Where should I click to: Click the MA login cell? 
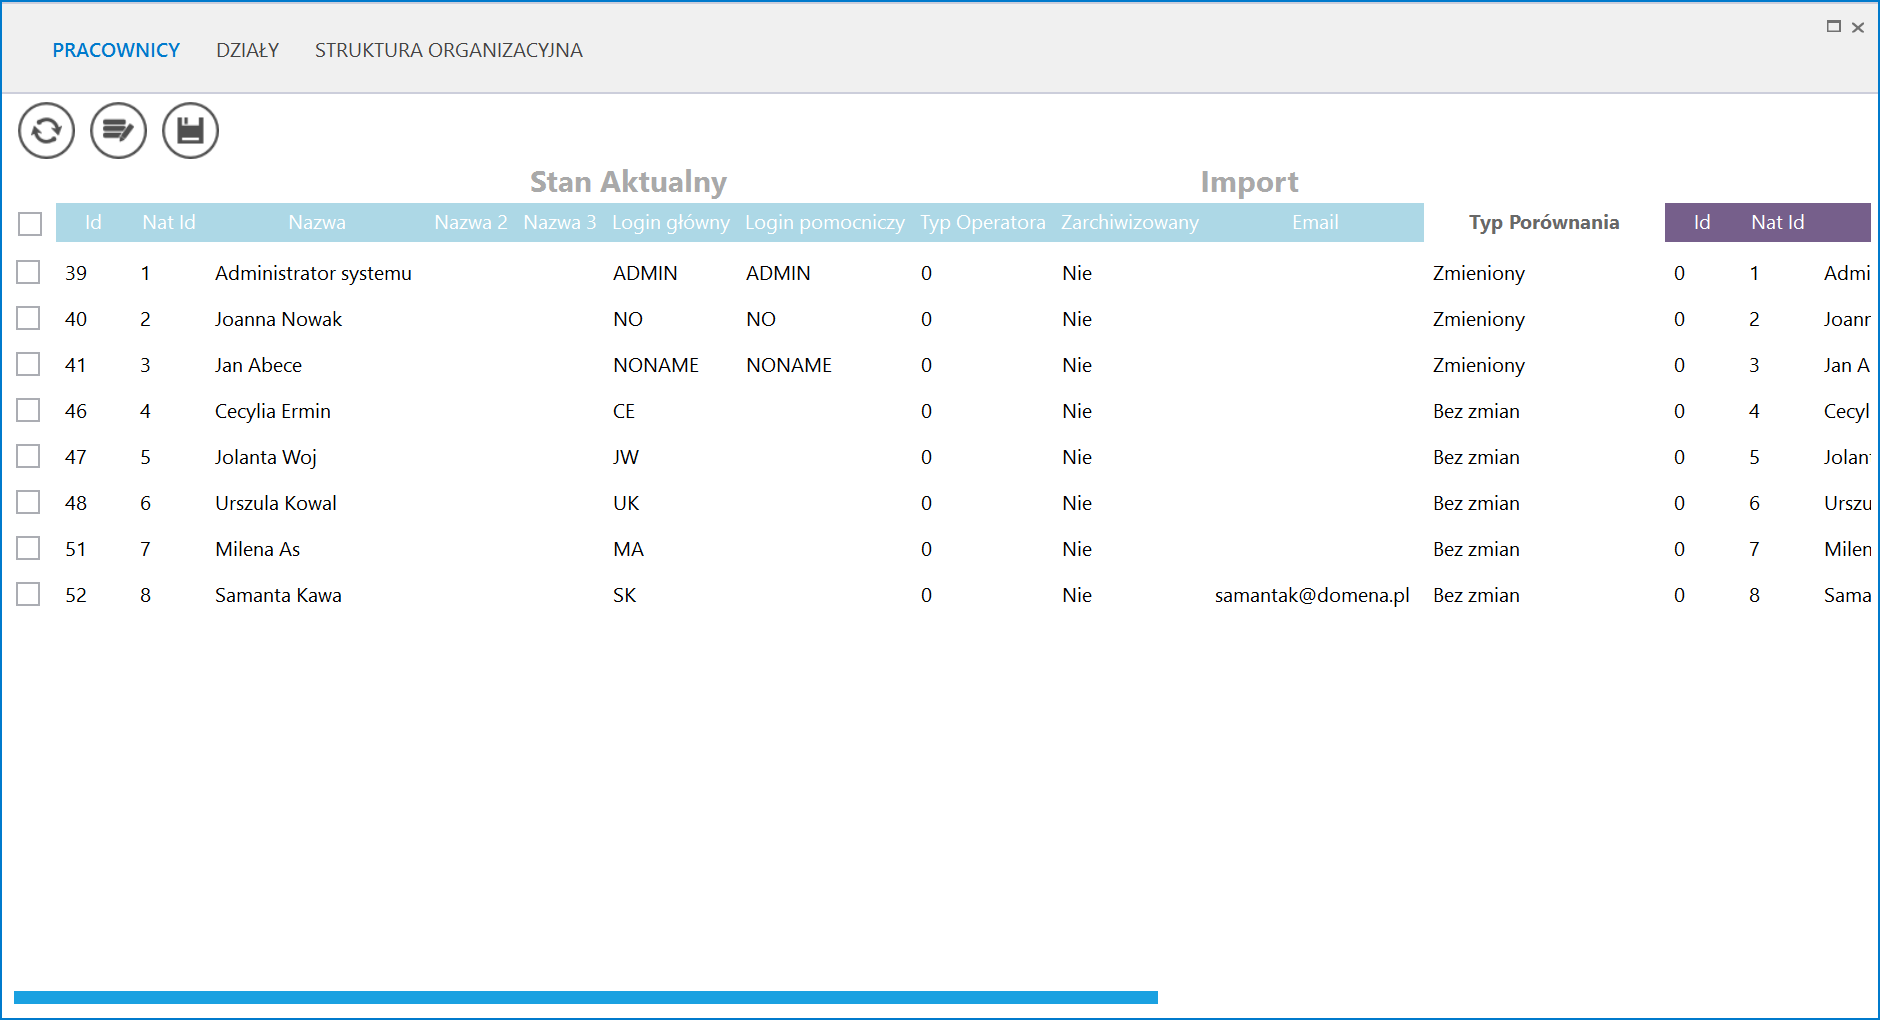click(x=628, y=549)
